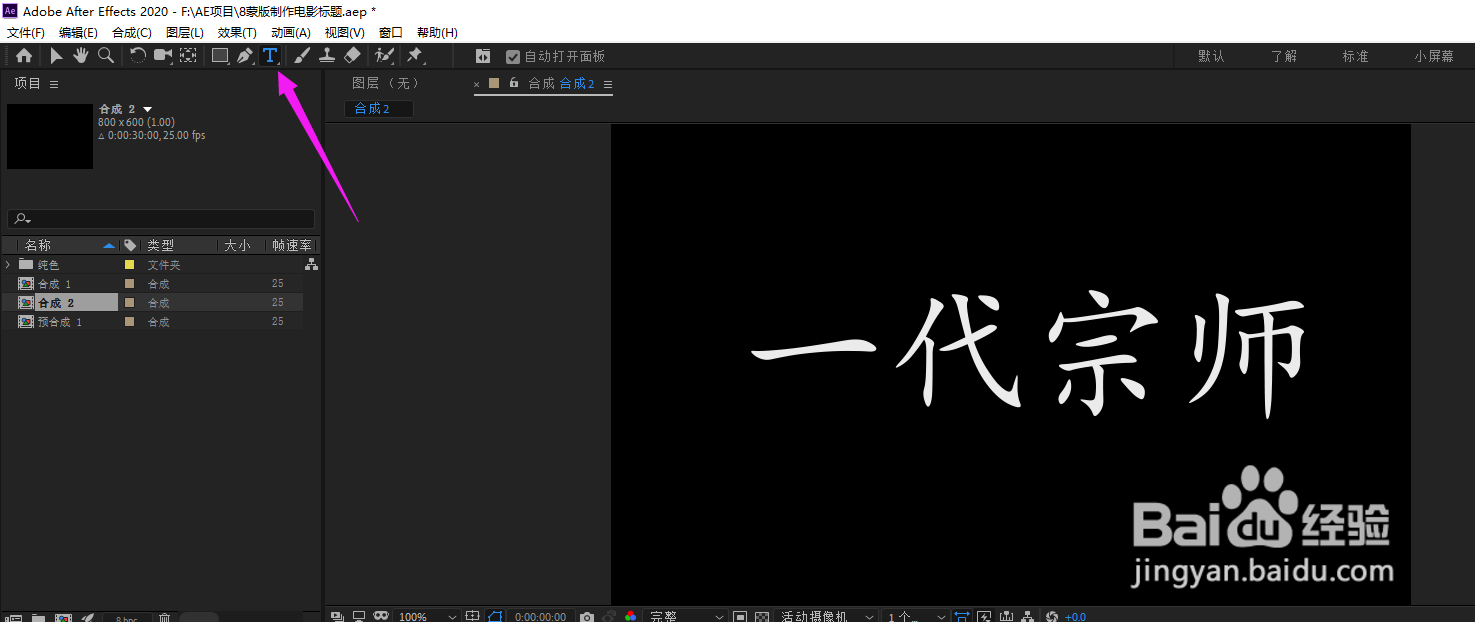Select the Eraser tool
Image resolution: width=1475 pixels, height=622 pixels.
click(x=352, y=56)
